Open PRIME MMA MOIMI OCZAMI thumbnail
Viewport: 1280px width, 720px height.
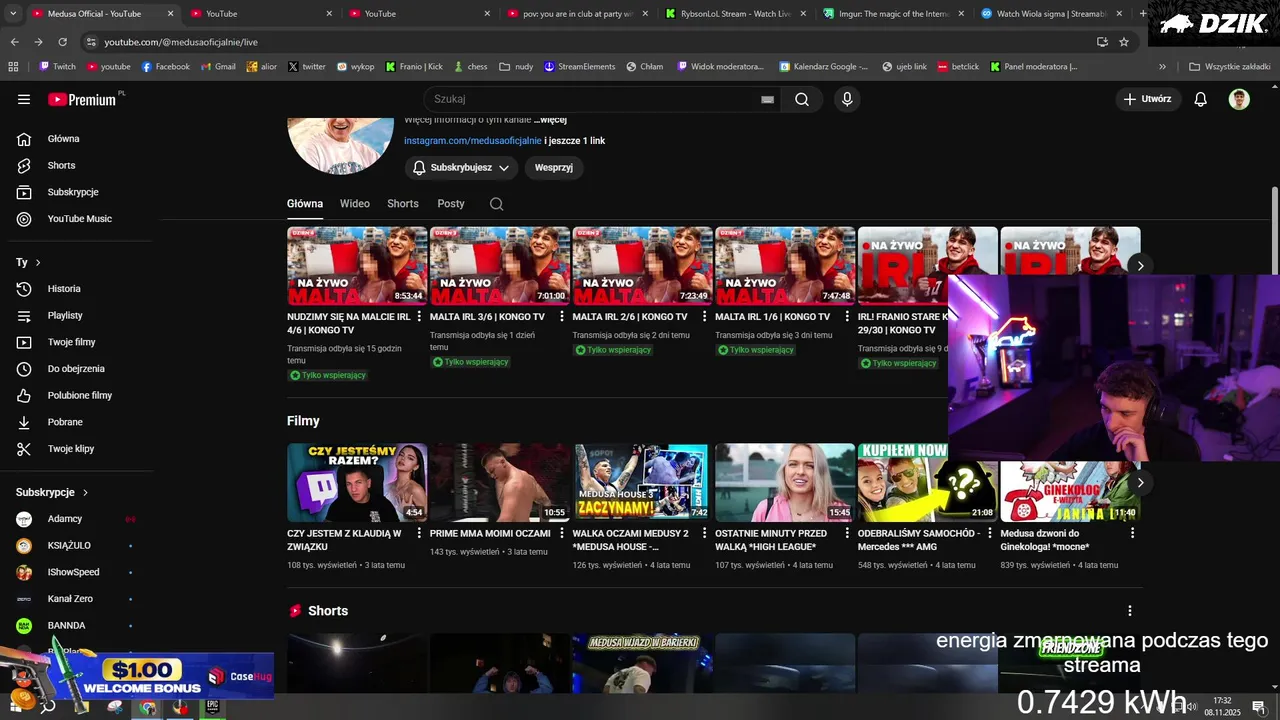click(x=500, y=483)
